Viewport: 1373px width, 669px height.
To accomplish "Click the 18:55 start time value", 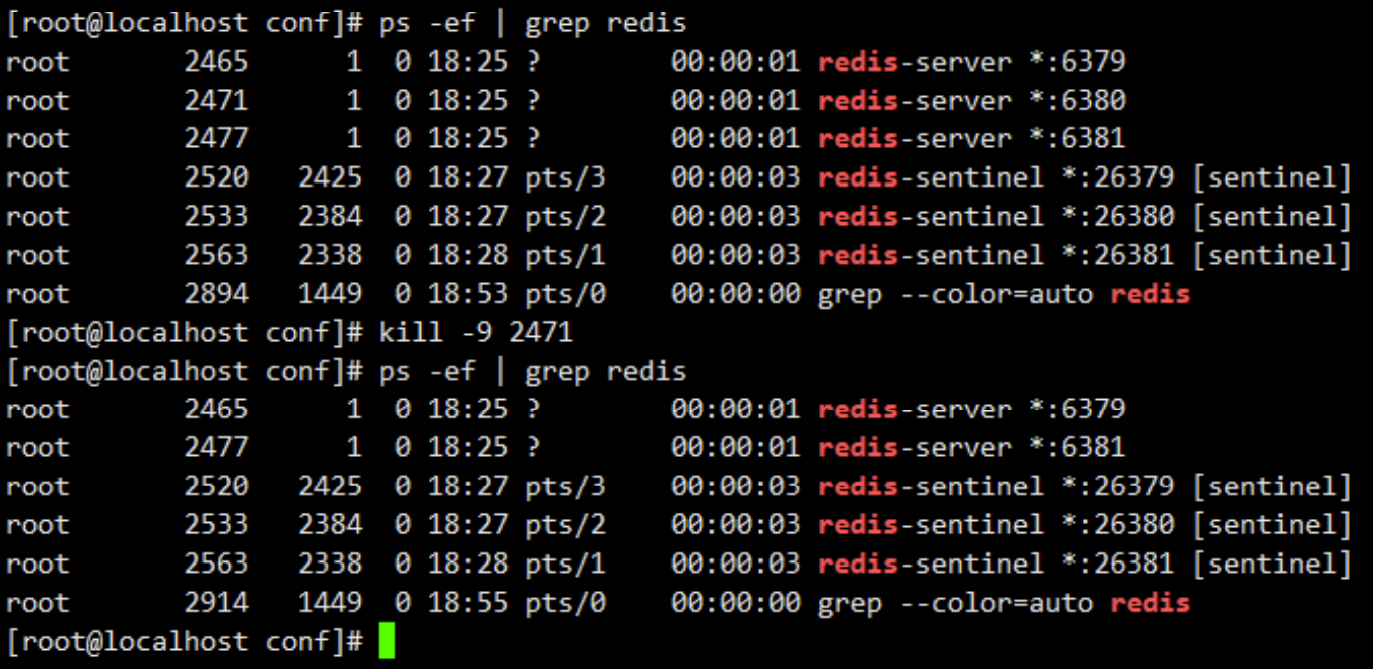I will tap(468, 603).
